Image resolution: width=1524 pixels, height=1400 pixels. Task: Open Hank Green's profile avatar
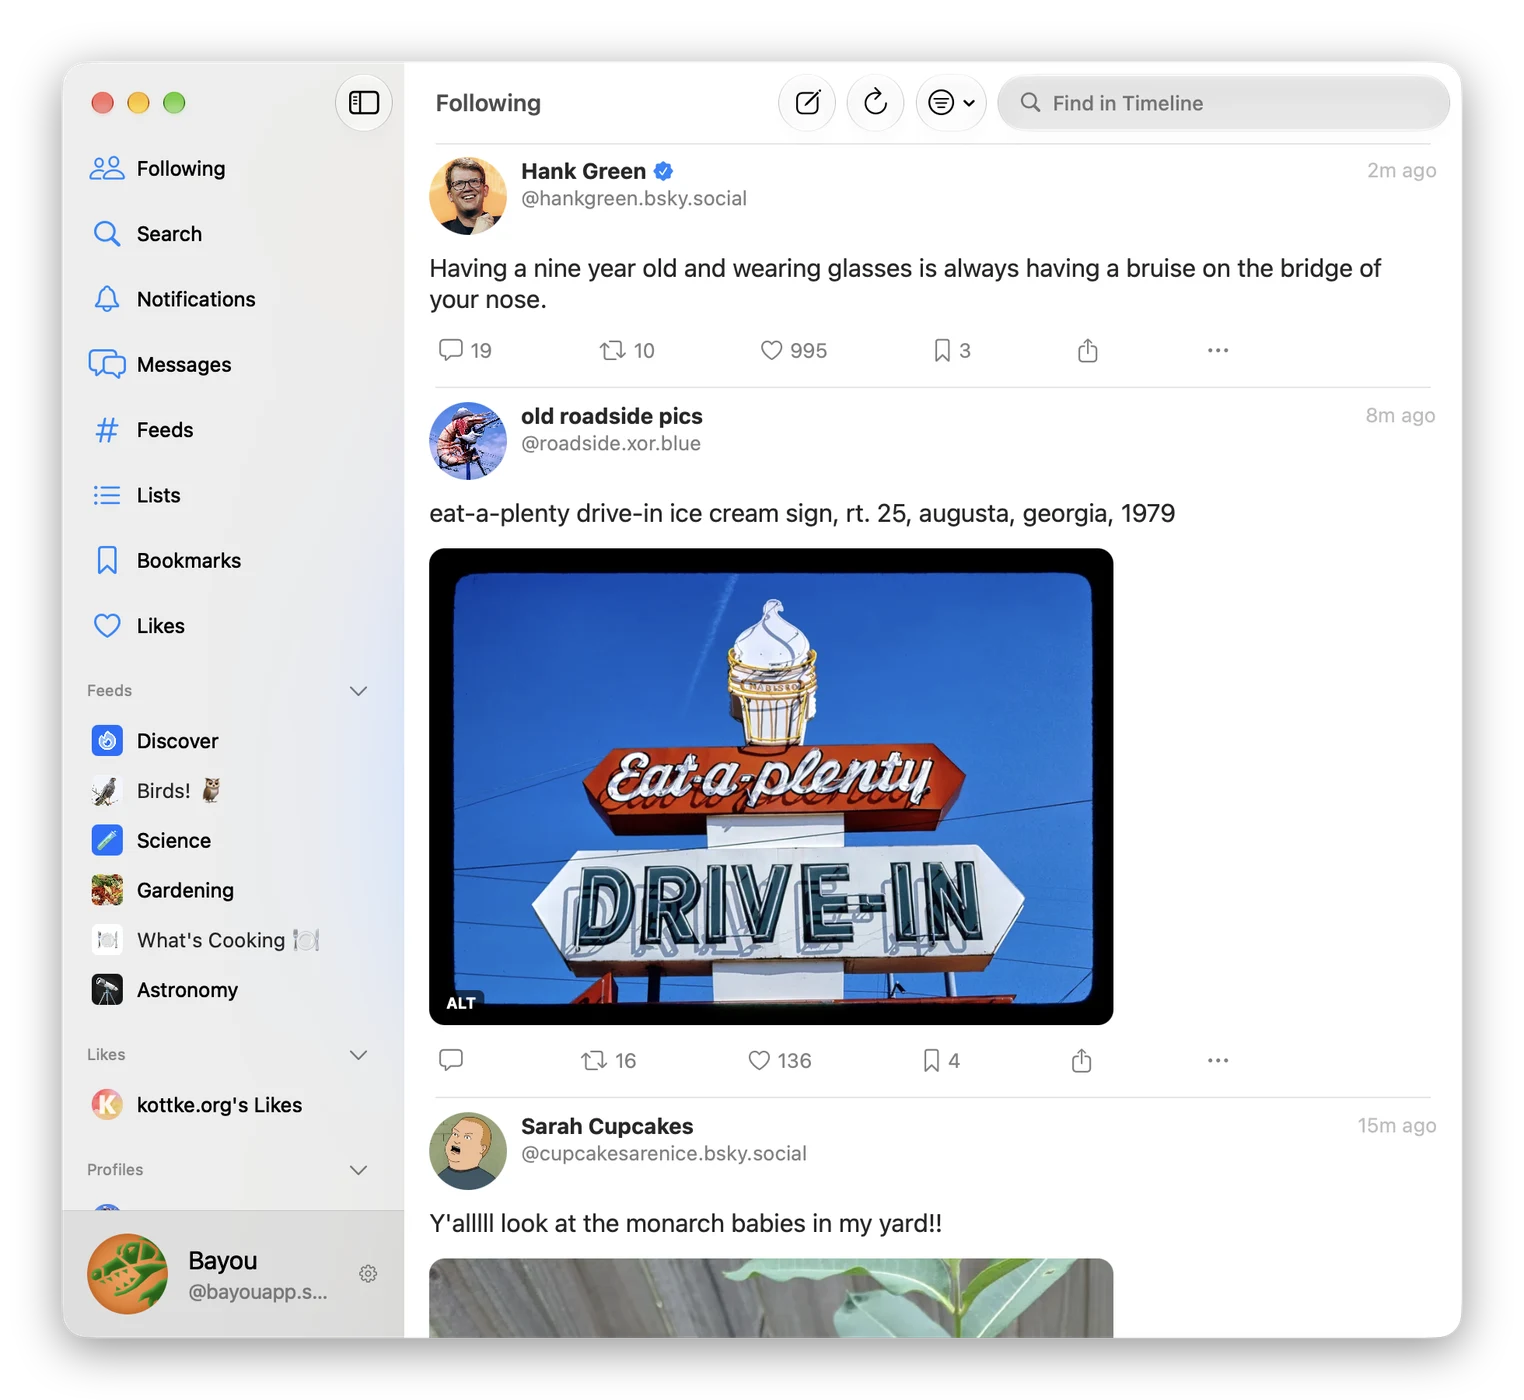pyautogui.click(x=468, y=196)
